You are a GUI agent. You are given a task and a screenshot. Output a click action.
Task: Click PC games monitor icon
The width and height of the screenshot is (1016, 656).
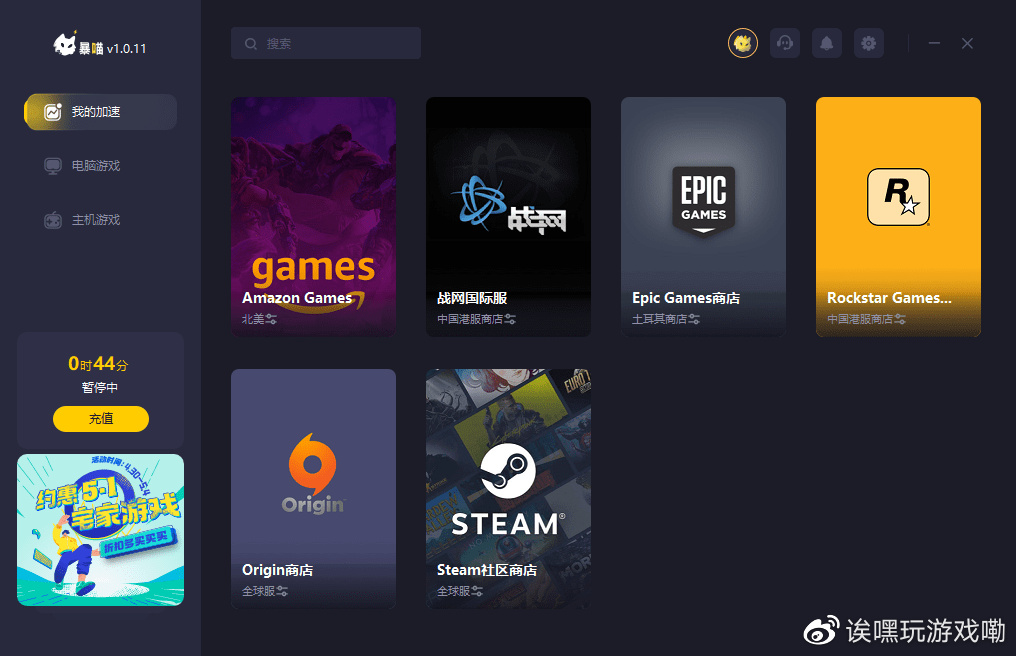pyautogui.click(x=52, y=166)
